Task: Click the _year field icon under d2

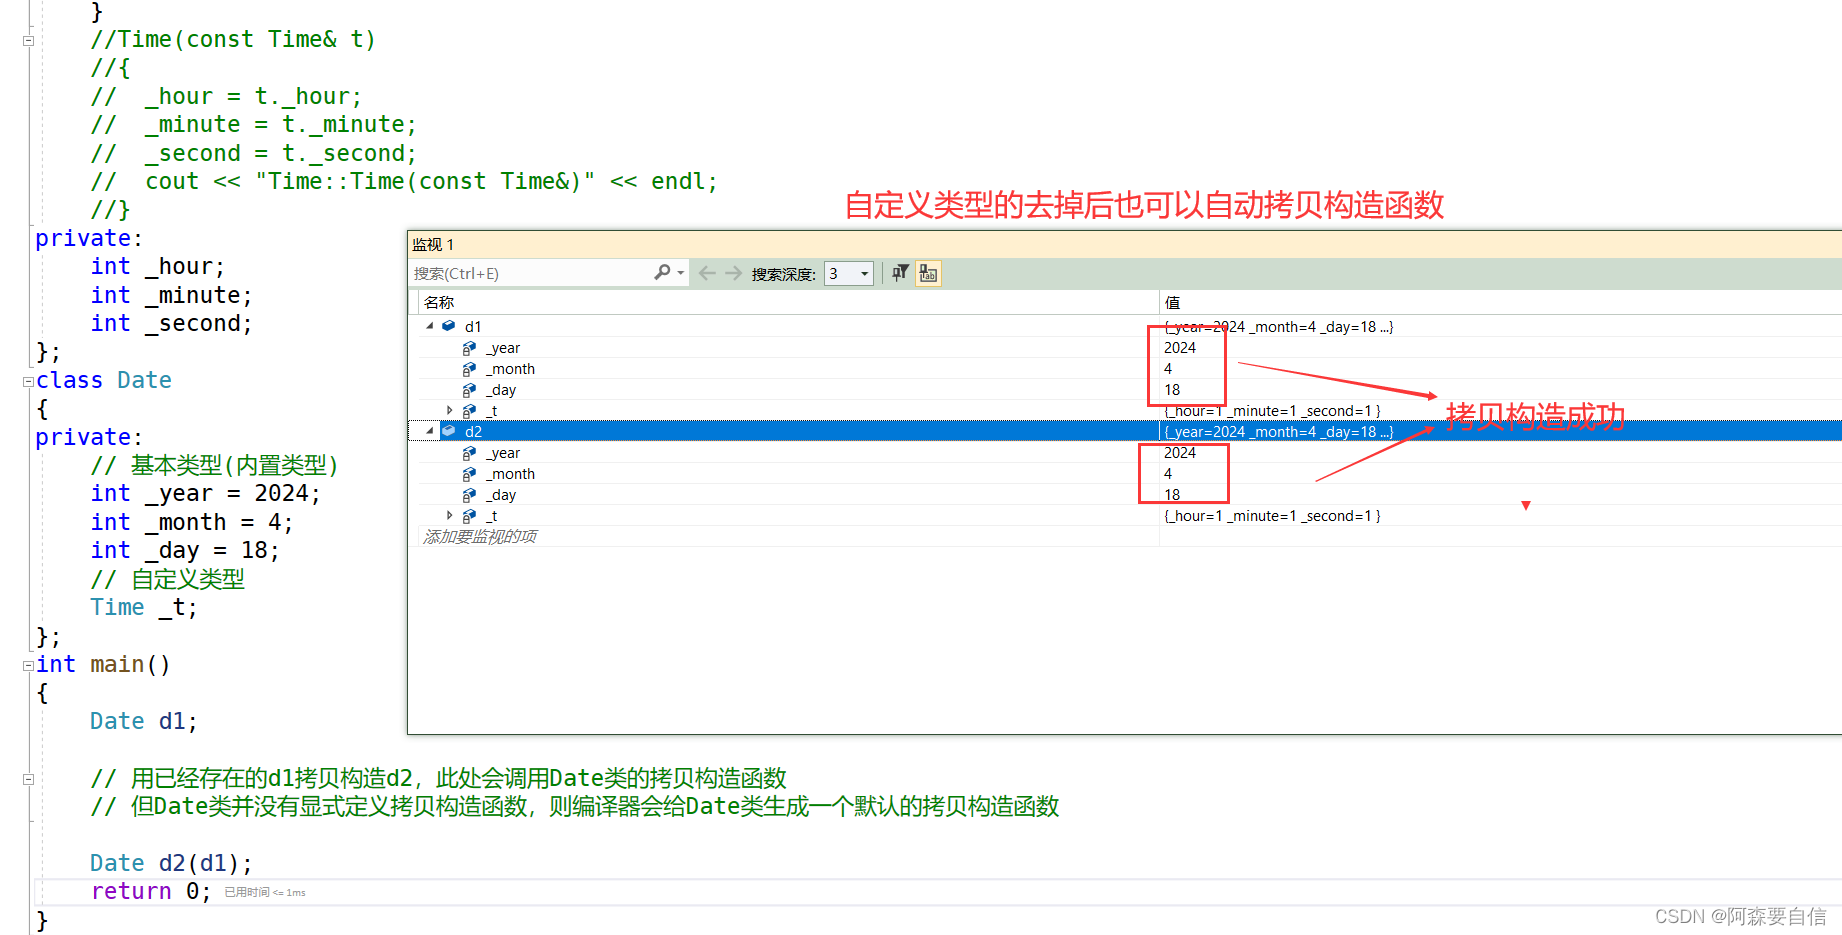Action: pyautogui.click(x=469, y=453)
